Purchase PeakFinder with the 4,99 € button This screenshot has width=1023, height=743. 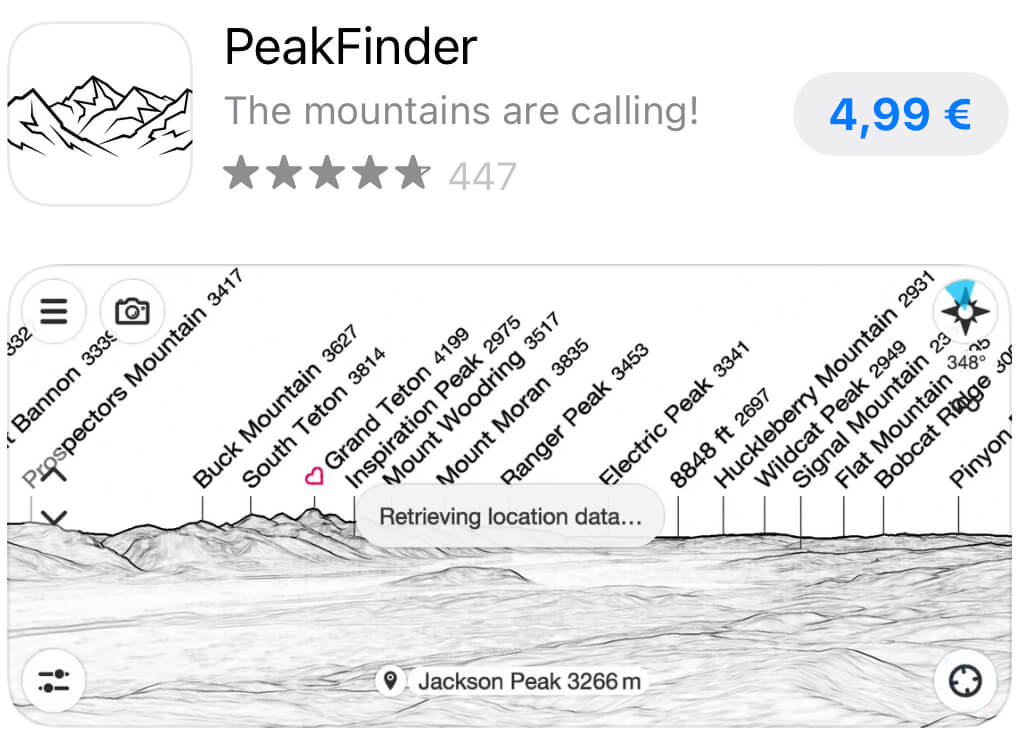pyautogui.click(x=899, y=113)
